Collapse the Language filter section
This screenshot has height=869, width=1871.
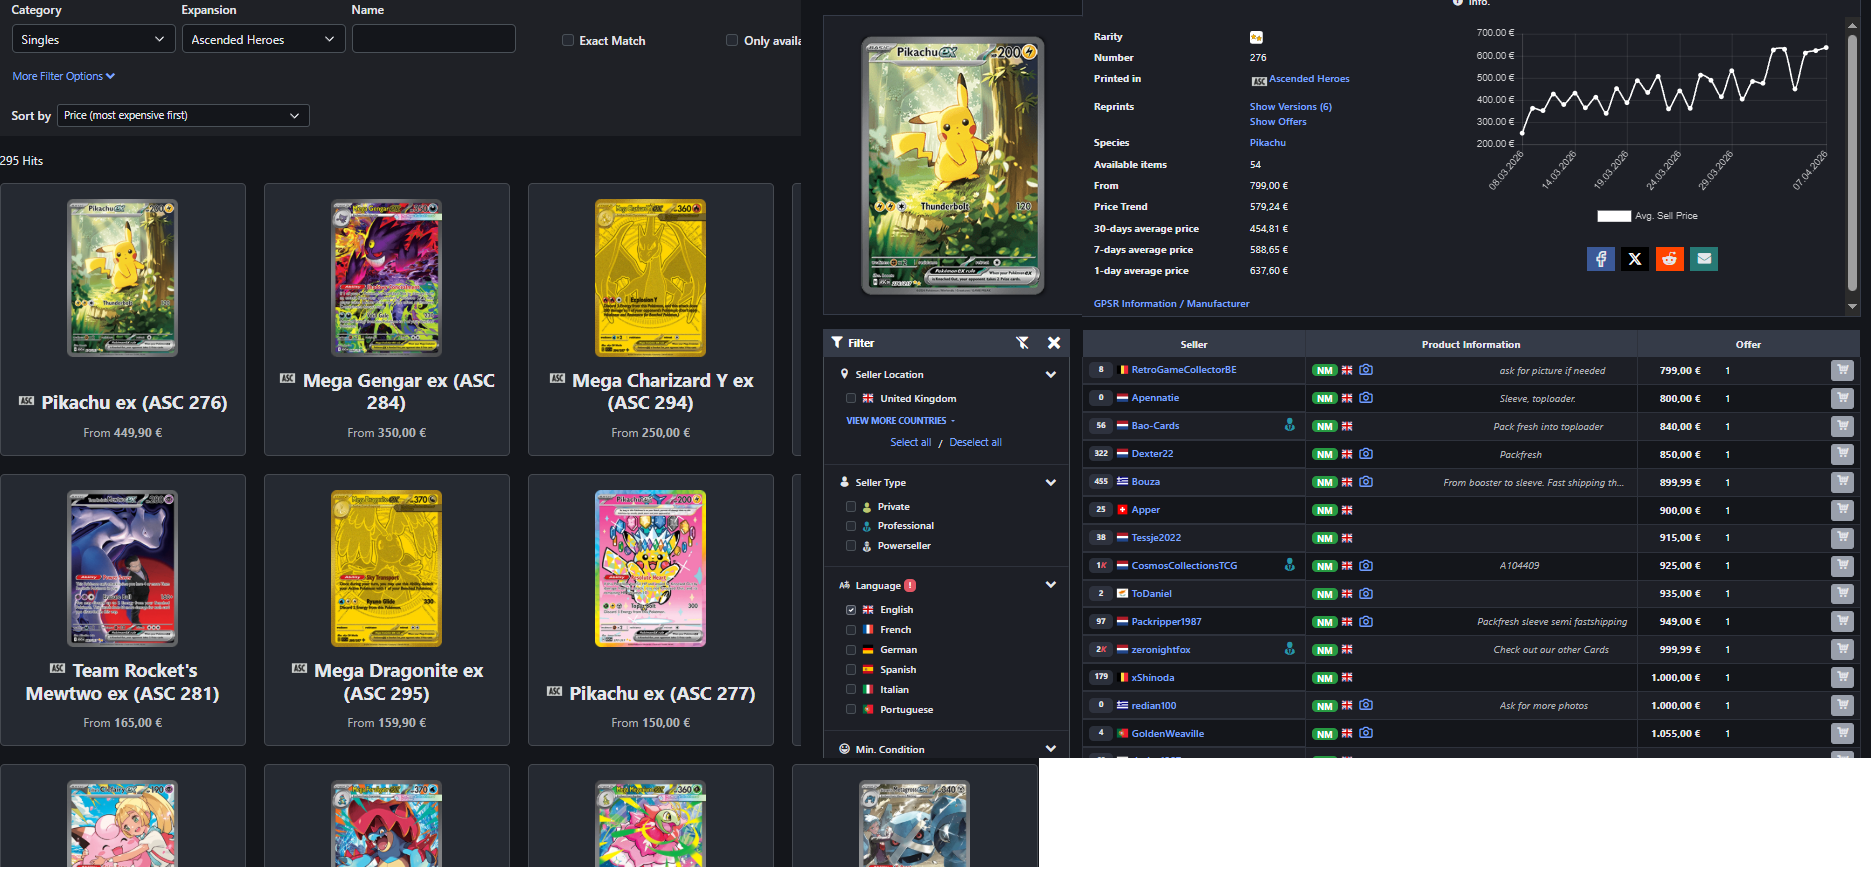pyautogui.click(x=1051, y=585)
